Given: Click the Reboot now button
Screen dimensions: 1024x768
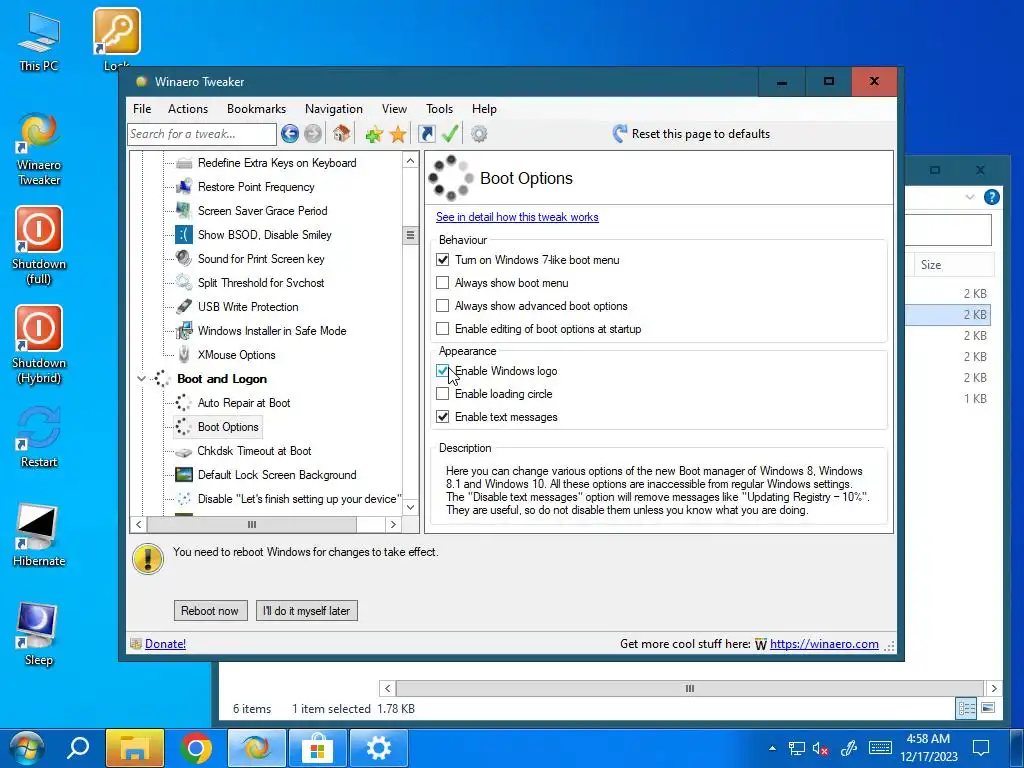Looking at the screenshot, I should click(x=210, y=611).
